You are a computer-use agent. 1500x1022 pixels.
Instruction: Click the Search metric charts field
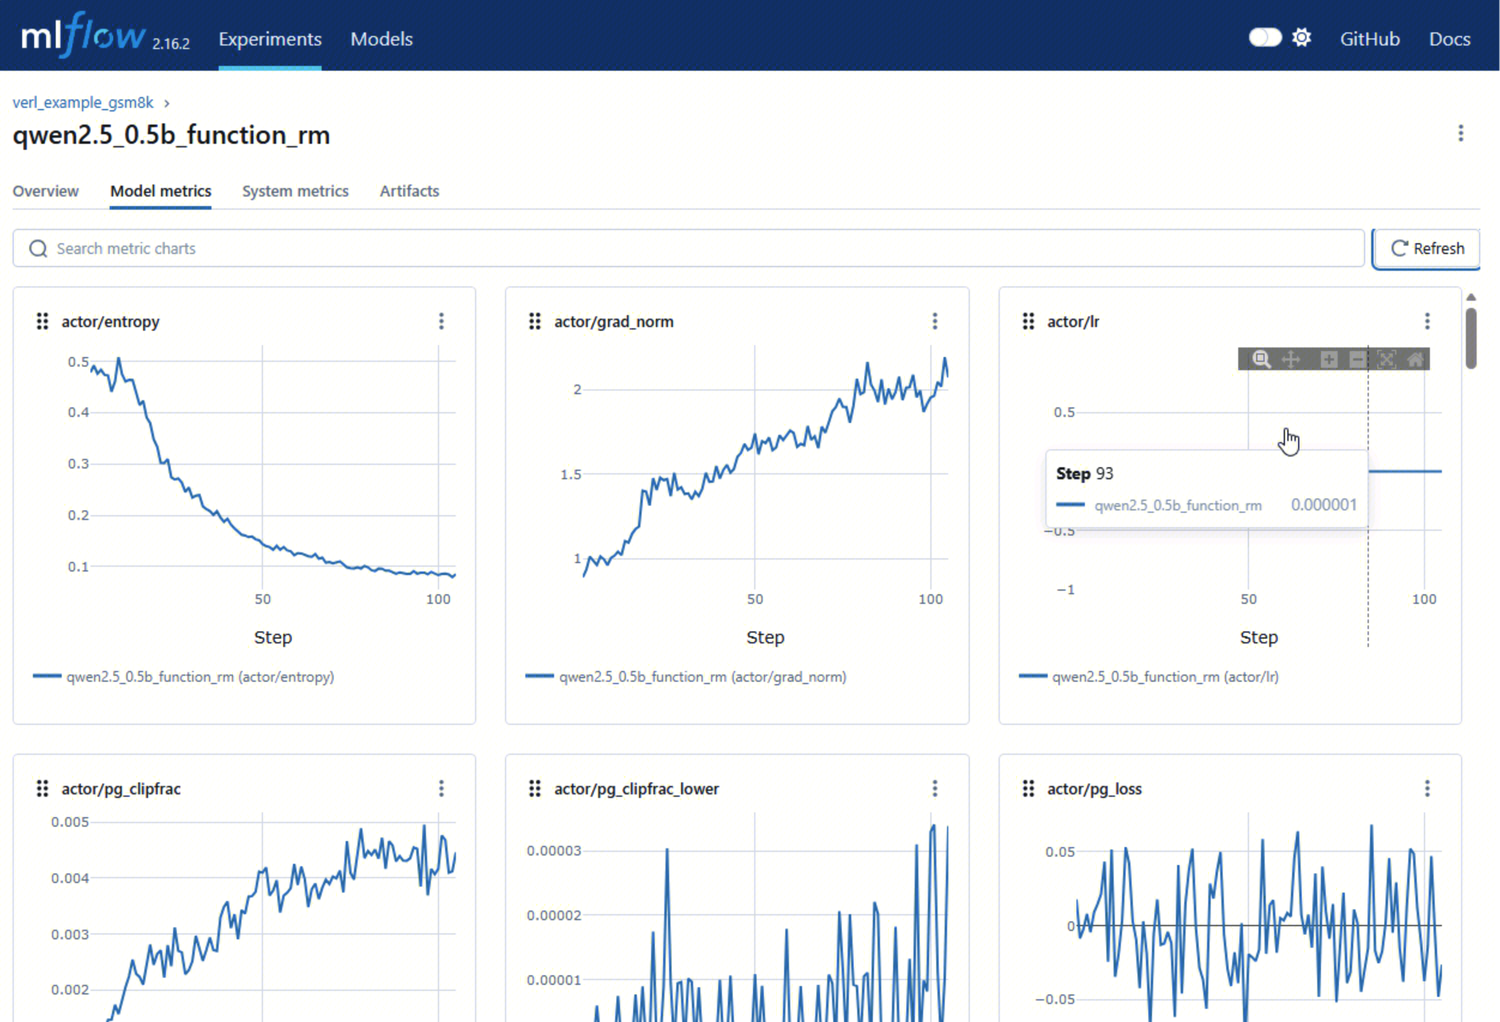click(x=688, y=248)
